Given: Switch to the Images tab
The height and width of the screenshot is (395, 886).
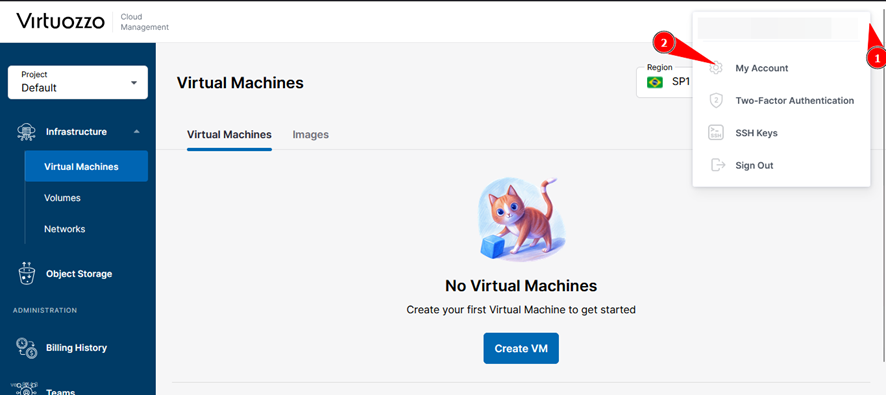Looking at the screenshot, I should pyautogui.click(x=311, y=134).
